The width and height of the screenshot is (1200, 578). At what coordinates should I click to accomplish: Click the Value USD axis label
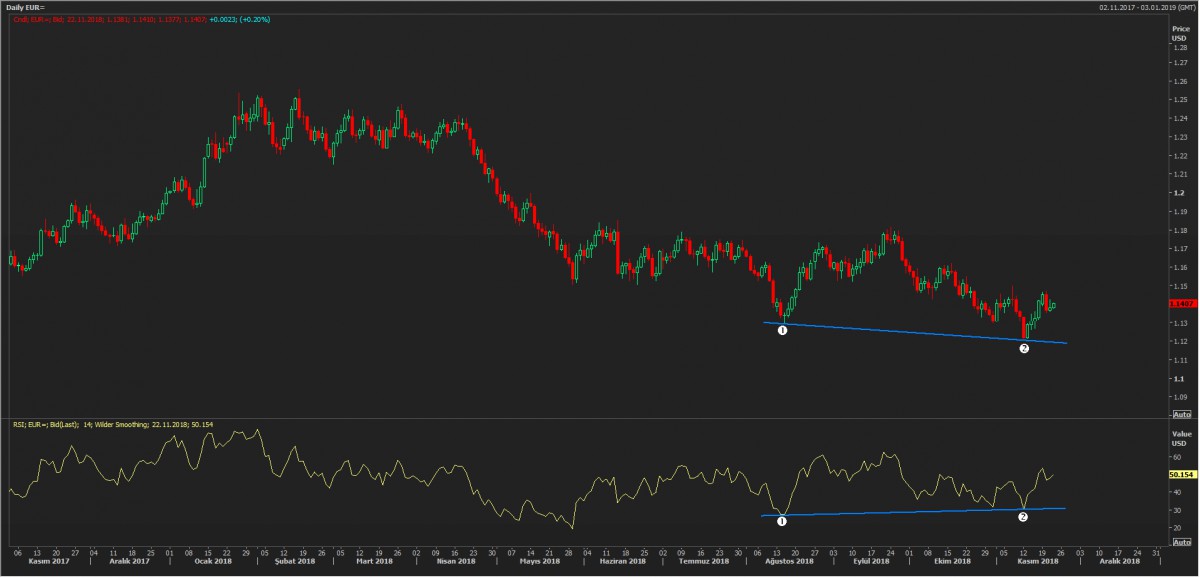pos(1180,438)
